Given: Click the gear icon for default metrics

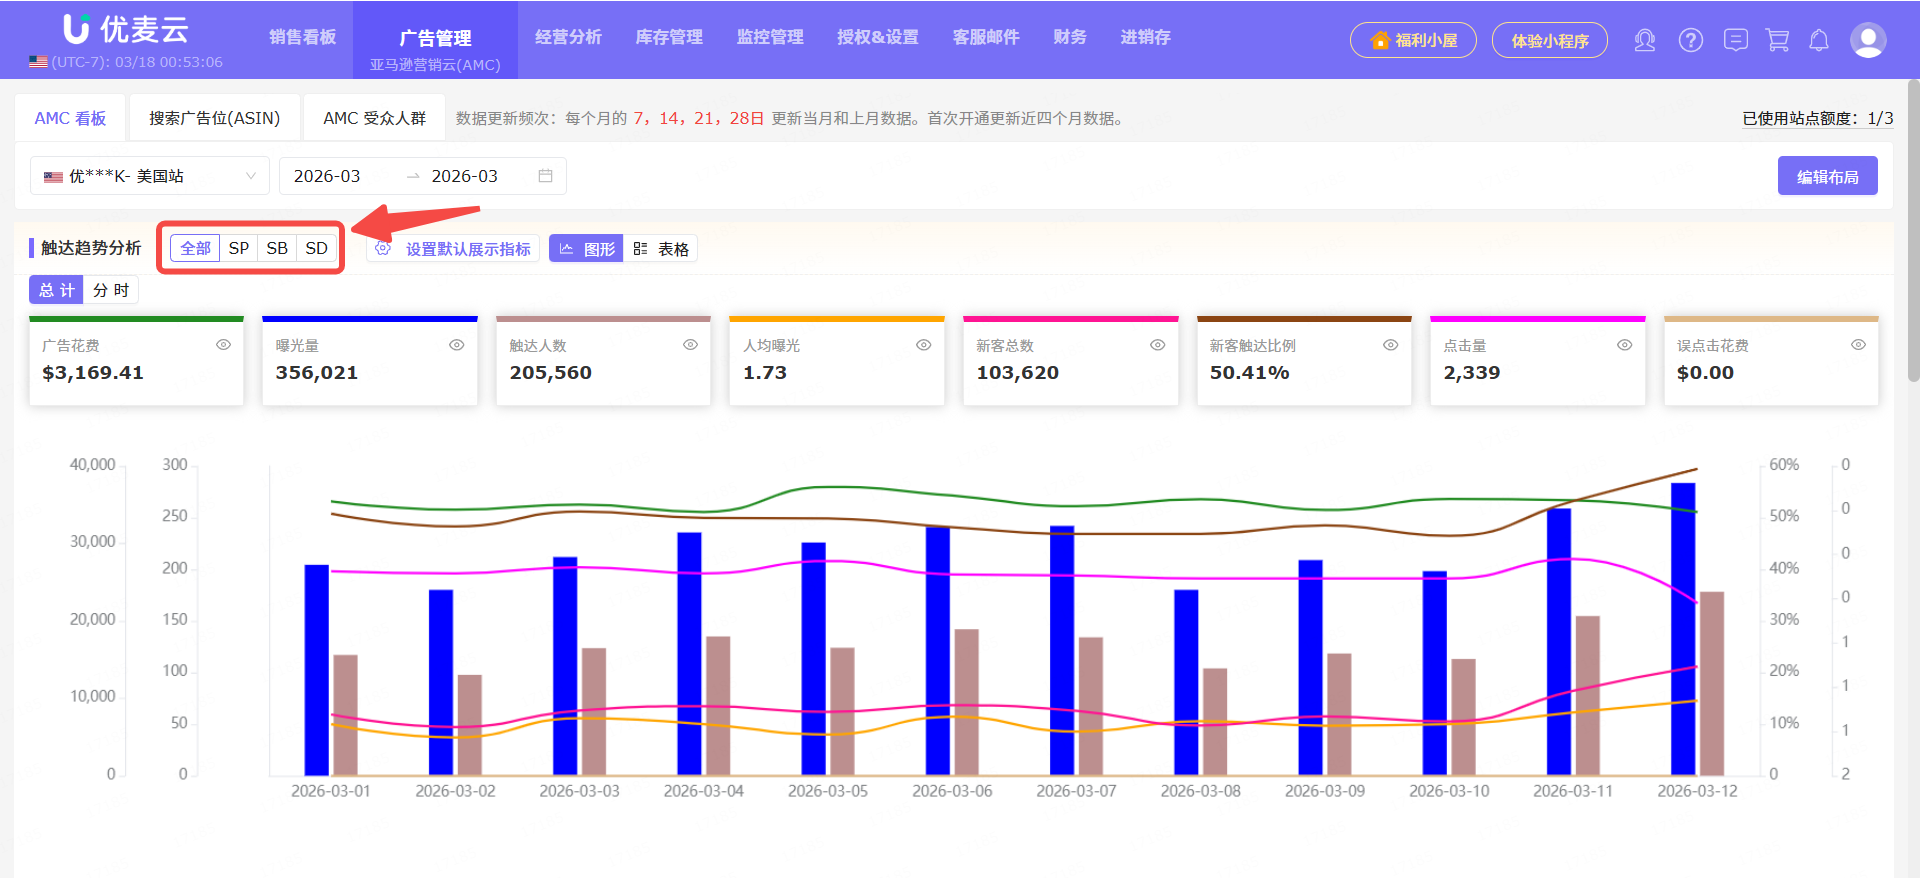Looking at the screenshot, I should pyautogui.click(x=383, y=248).
